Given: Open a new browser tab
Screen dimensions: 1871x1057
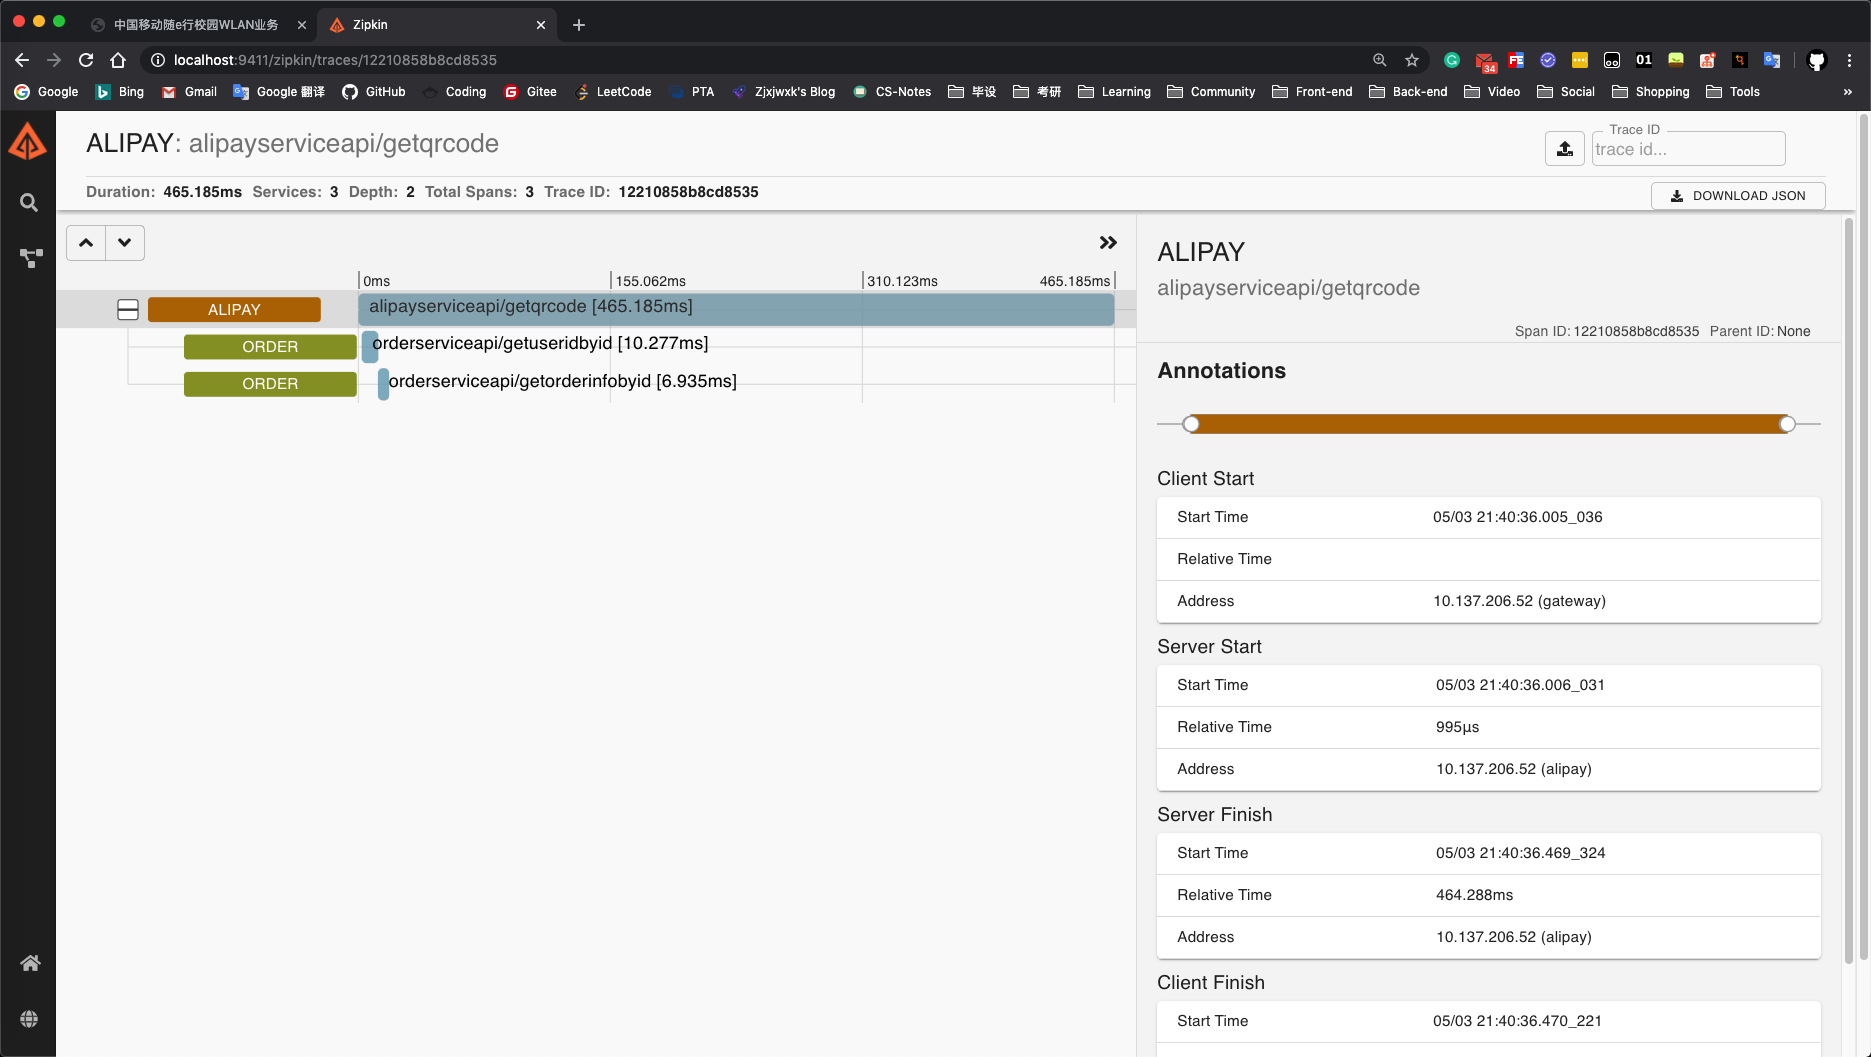Looking at the screenshot, I should pos(579,25).
